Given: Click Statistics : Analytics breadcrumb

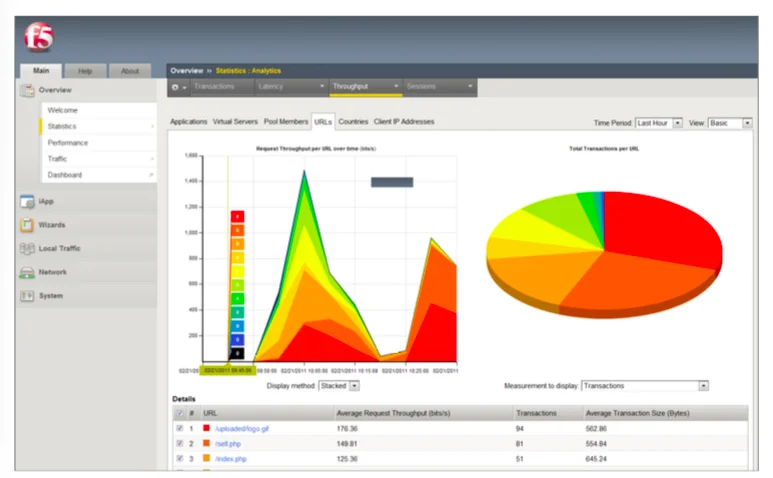Looking at the screenshot, I should (x=248, y=71).
